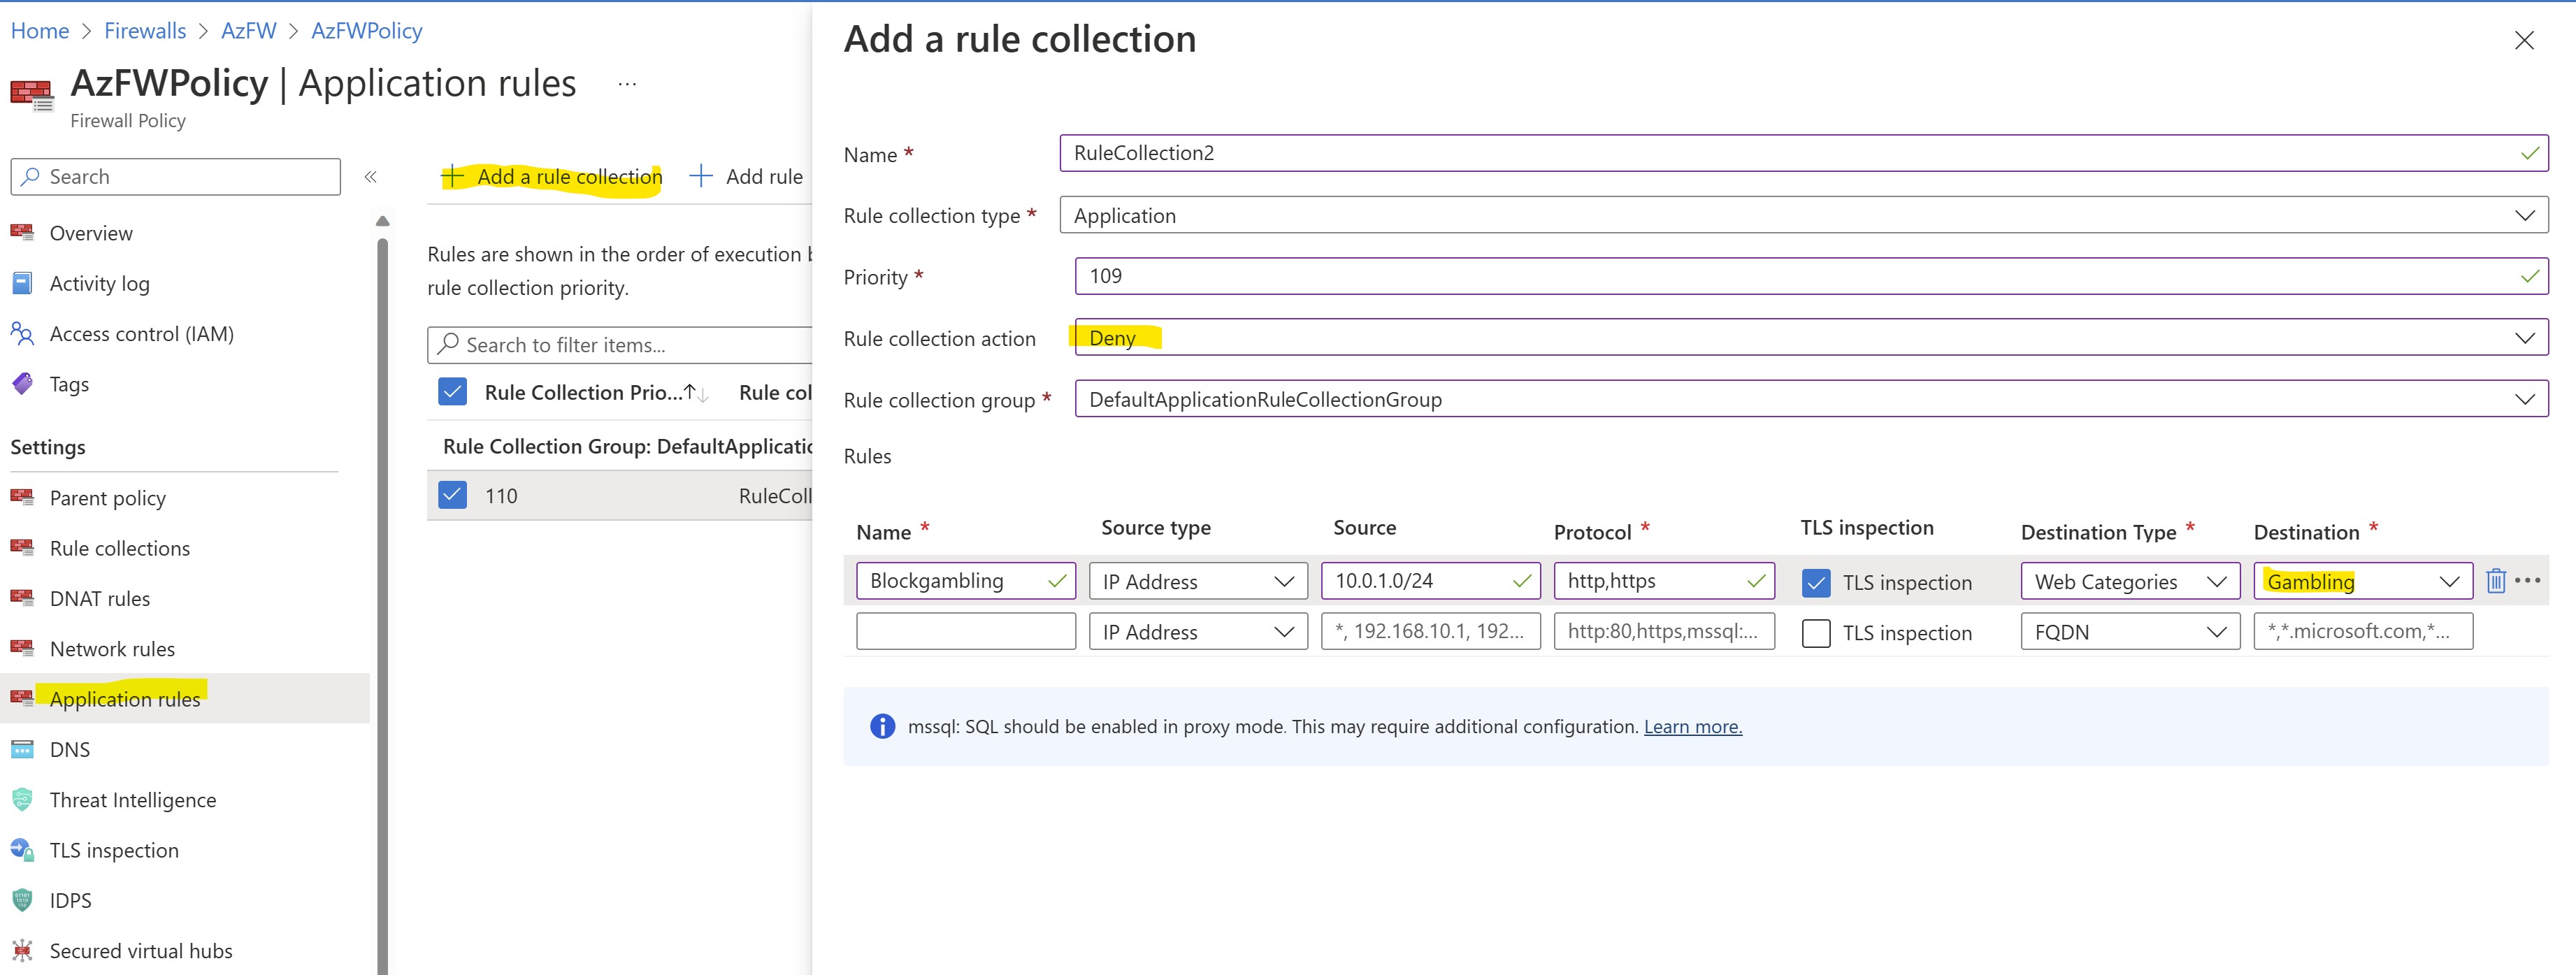Click the Secured virtual hubs icon
Viewport: 2576px width, 975px height.
point(22,951)
